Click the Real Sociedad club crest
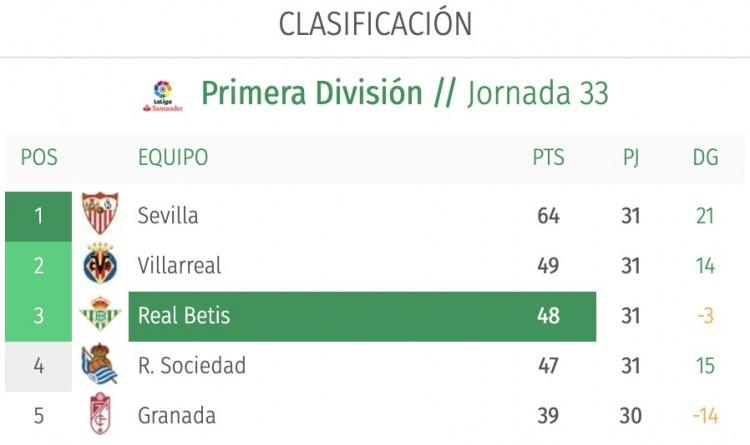Viewport: 750px width, 445px height. (x=100, y=365)
